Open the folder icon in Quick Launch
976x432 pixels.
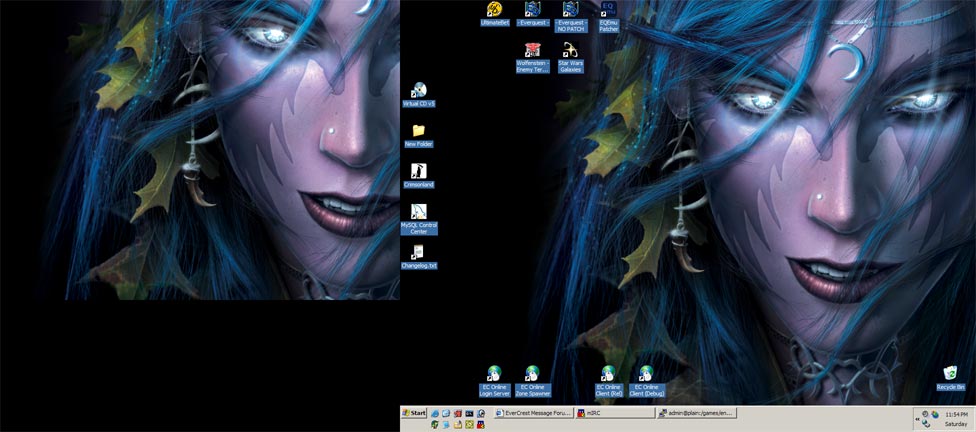click(x=458, y=425)
